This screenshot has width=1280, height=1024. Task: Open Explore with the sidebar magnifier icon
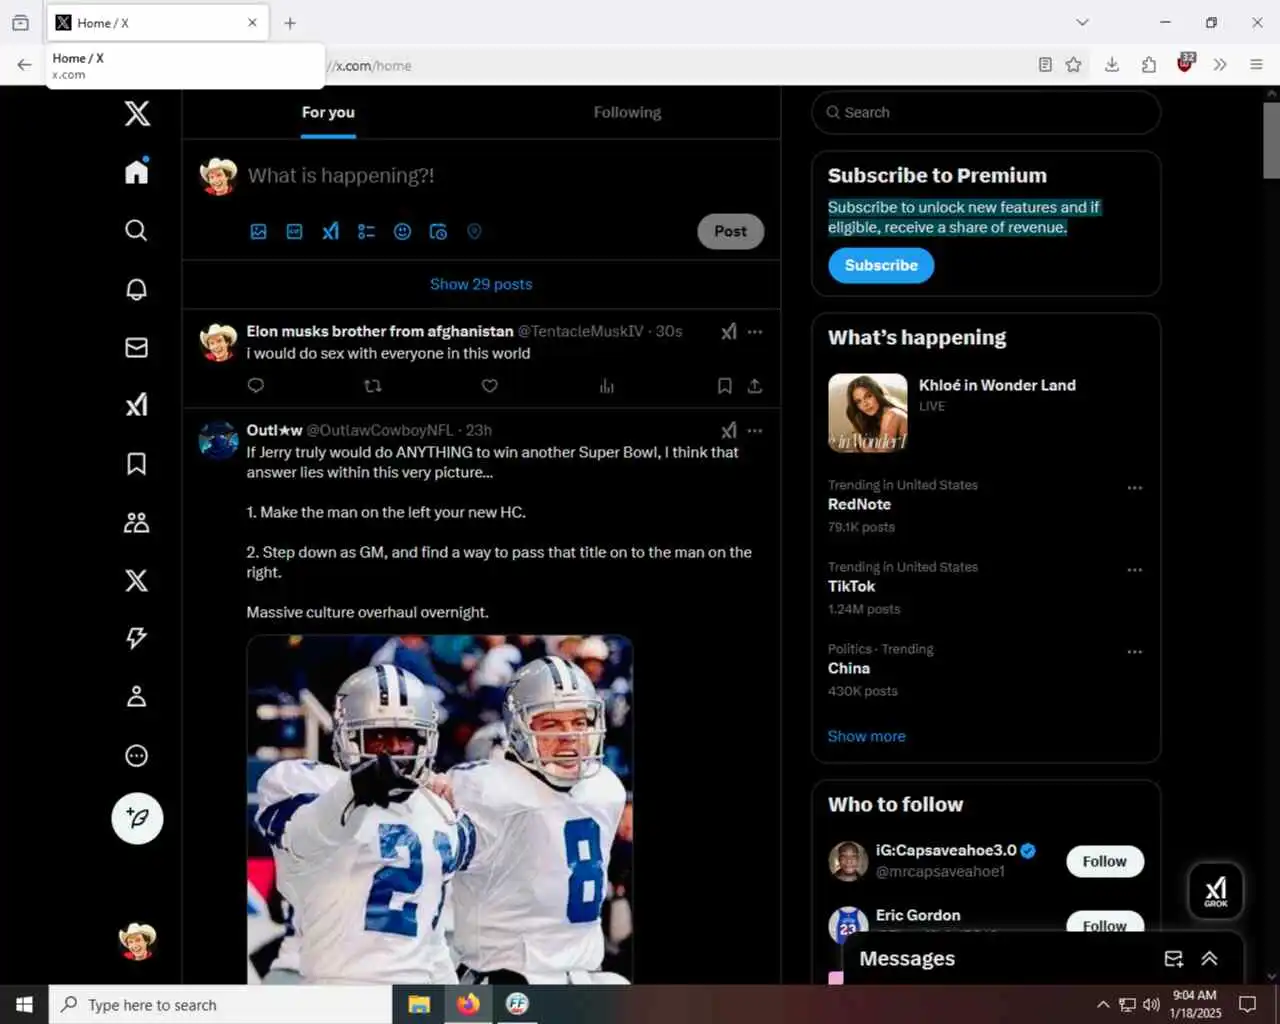coord(137,230)
